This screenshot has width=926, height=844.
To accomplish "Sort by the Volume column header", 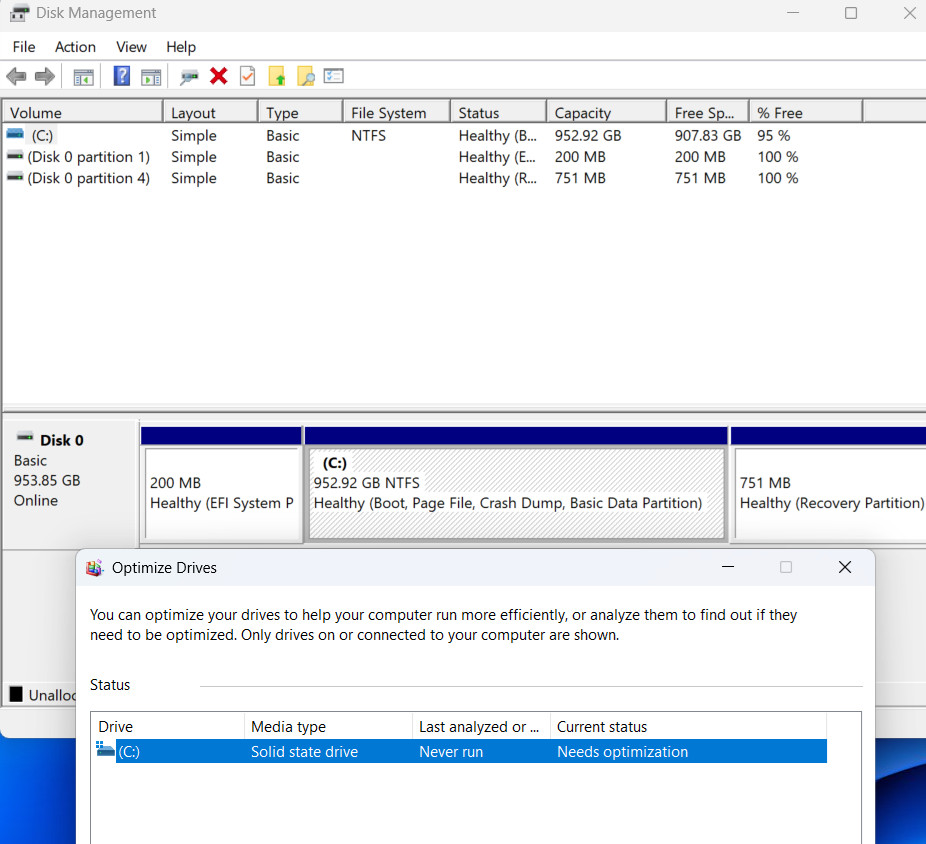I will point(83,112).
